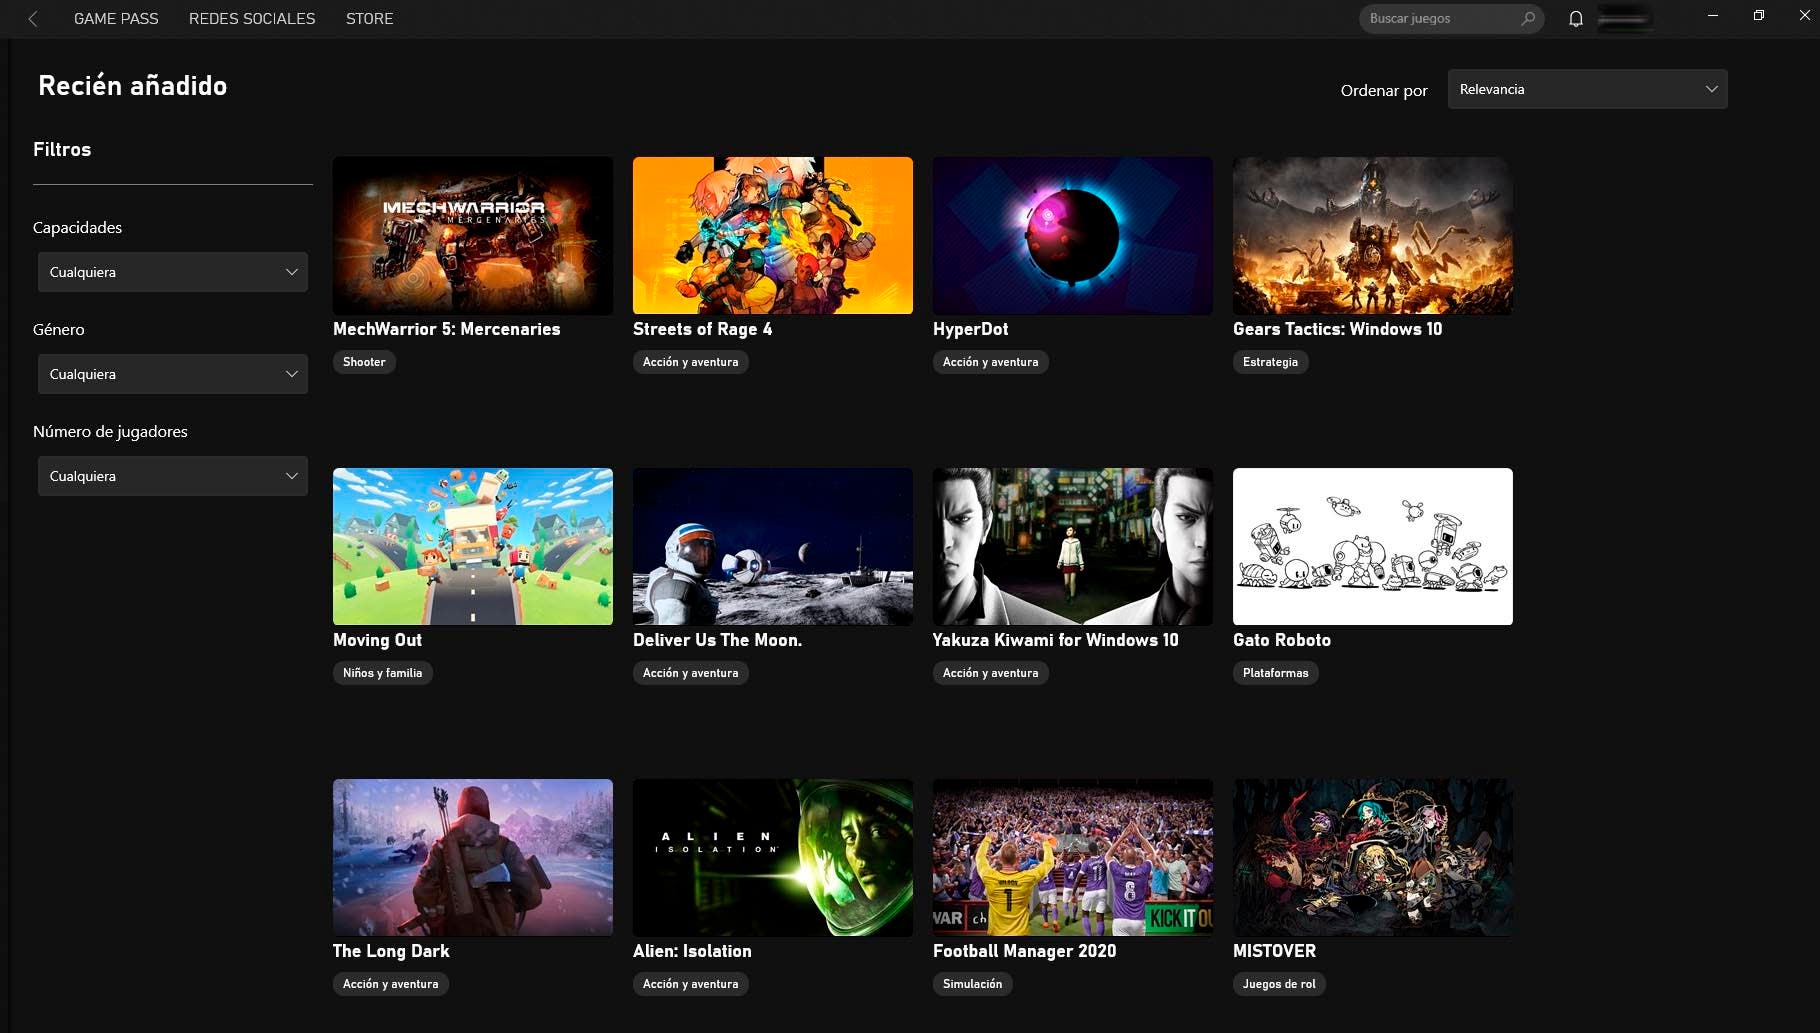The image size is (1820, 1033).
Task: Open Deliver Us The Moon cover art
Action: coord(773,546)
